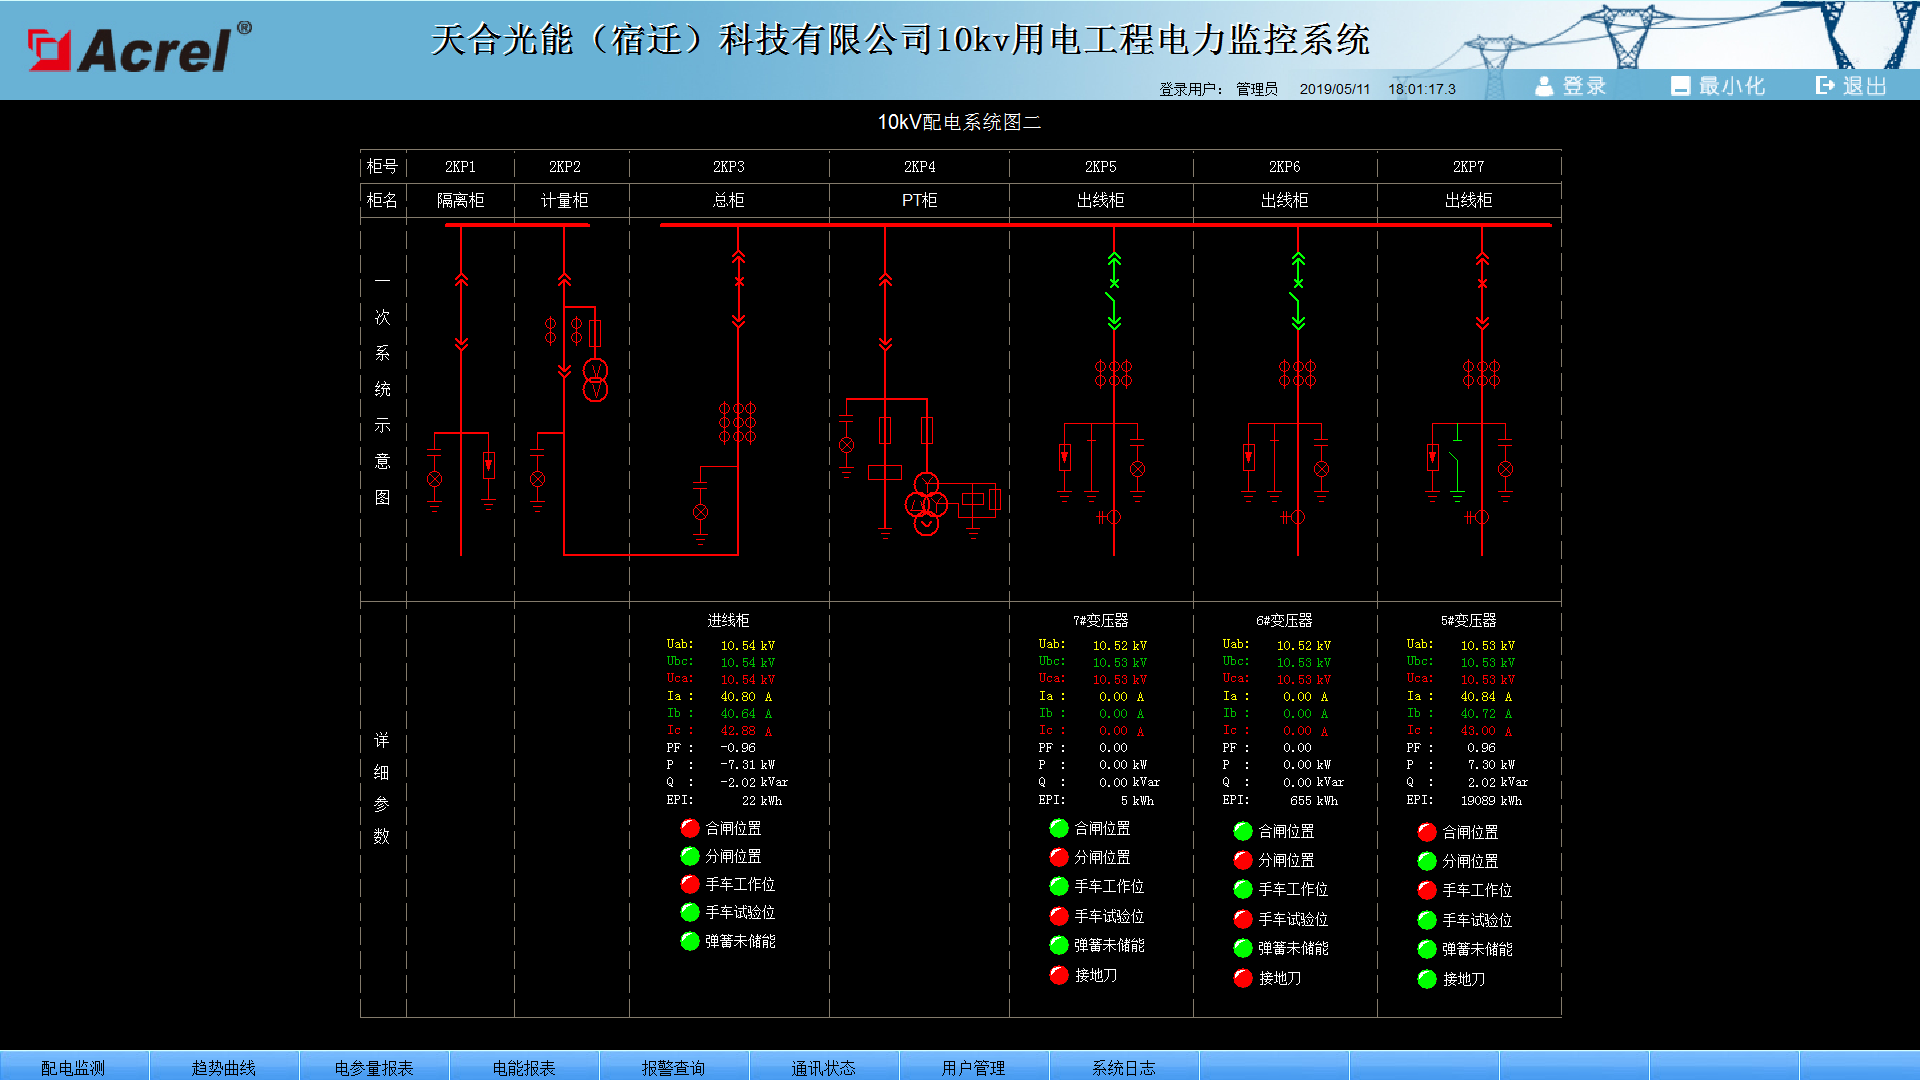Click 7#变压器 合闸位置 green indicator
Image resolution: width=1920 pixels, height=1080 pixels.
1059,828
